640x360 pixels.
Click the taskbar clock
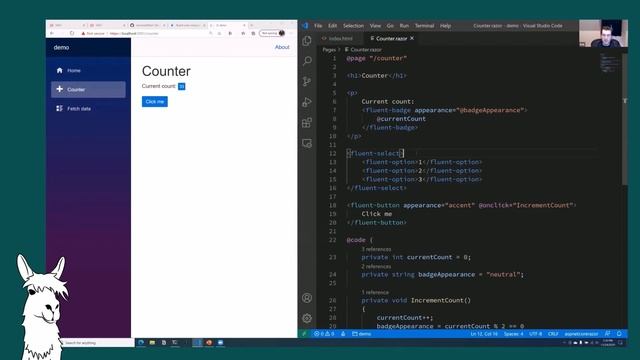(x=608, y=342)
